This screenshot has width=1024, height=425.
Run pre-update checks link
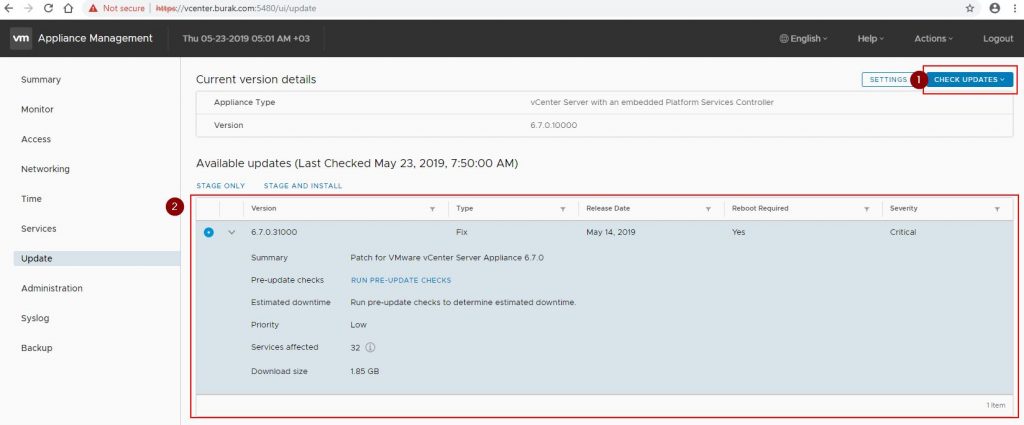[x=401, y=280]
